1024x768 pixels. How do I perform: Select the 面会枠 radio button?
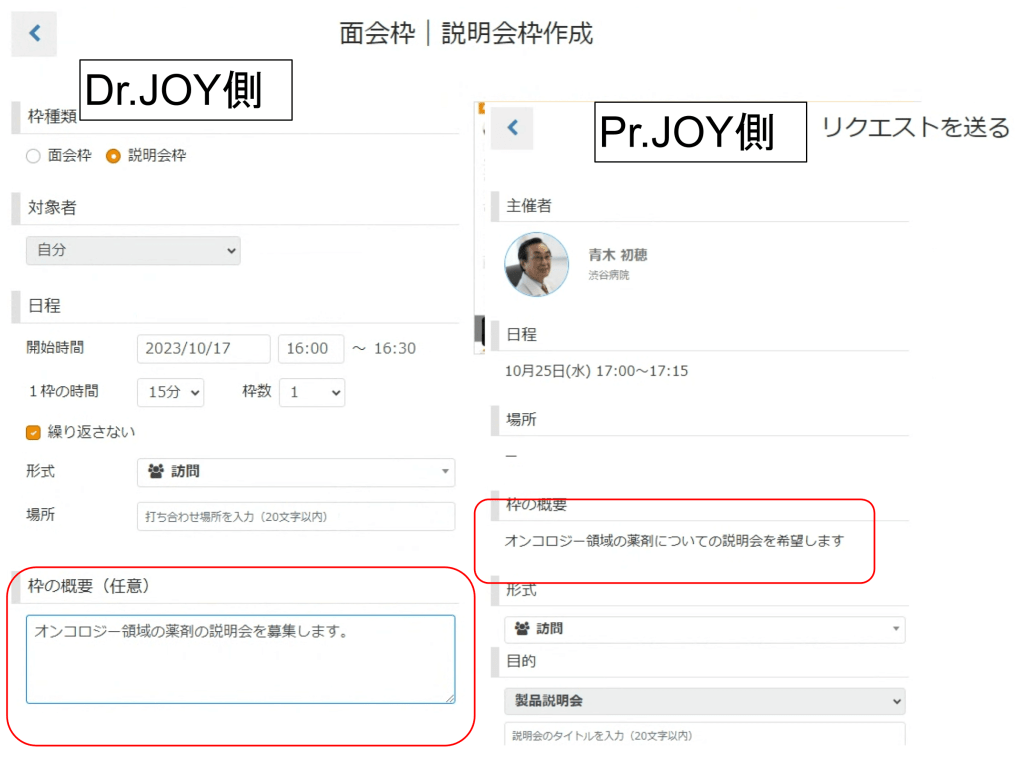click(33, 156)
